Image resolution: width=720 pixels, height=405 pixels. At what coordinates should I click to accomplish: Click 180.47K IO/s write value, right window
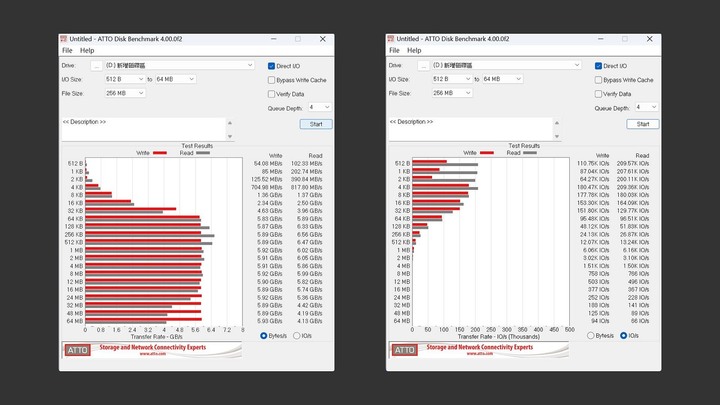(593, 187)
